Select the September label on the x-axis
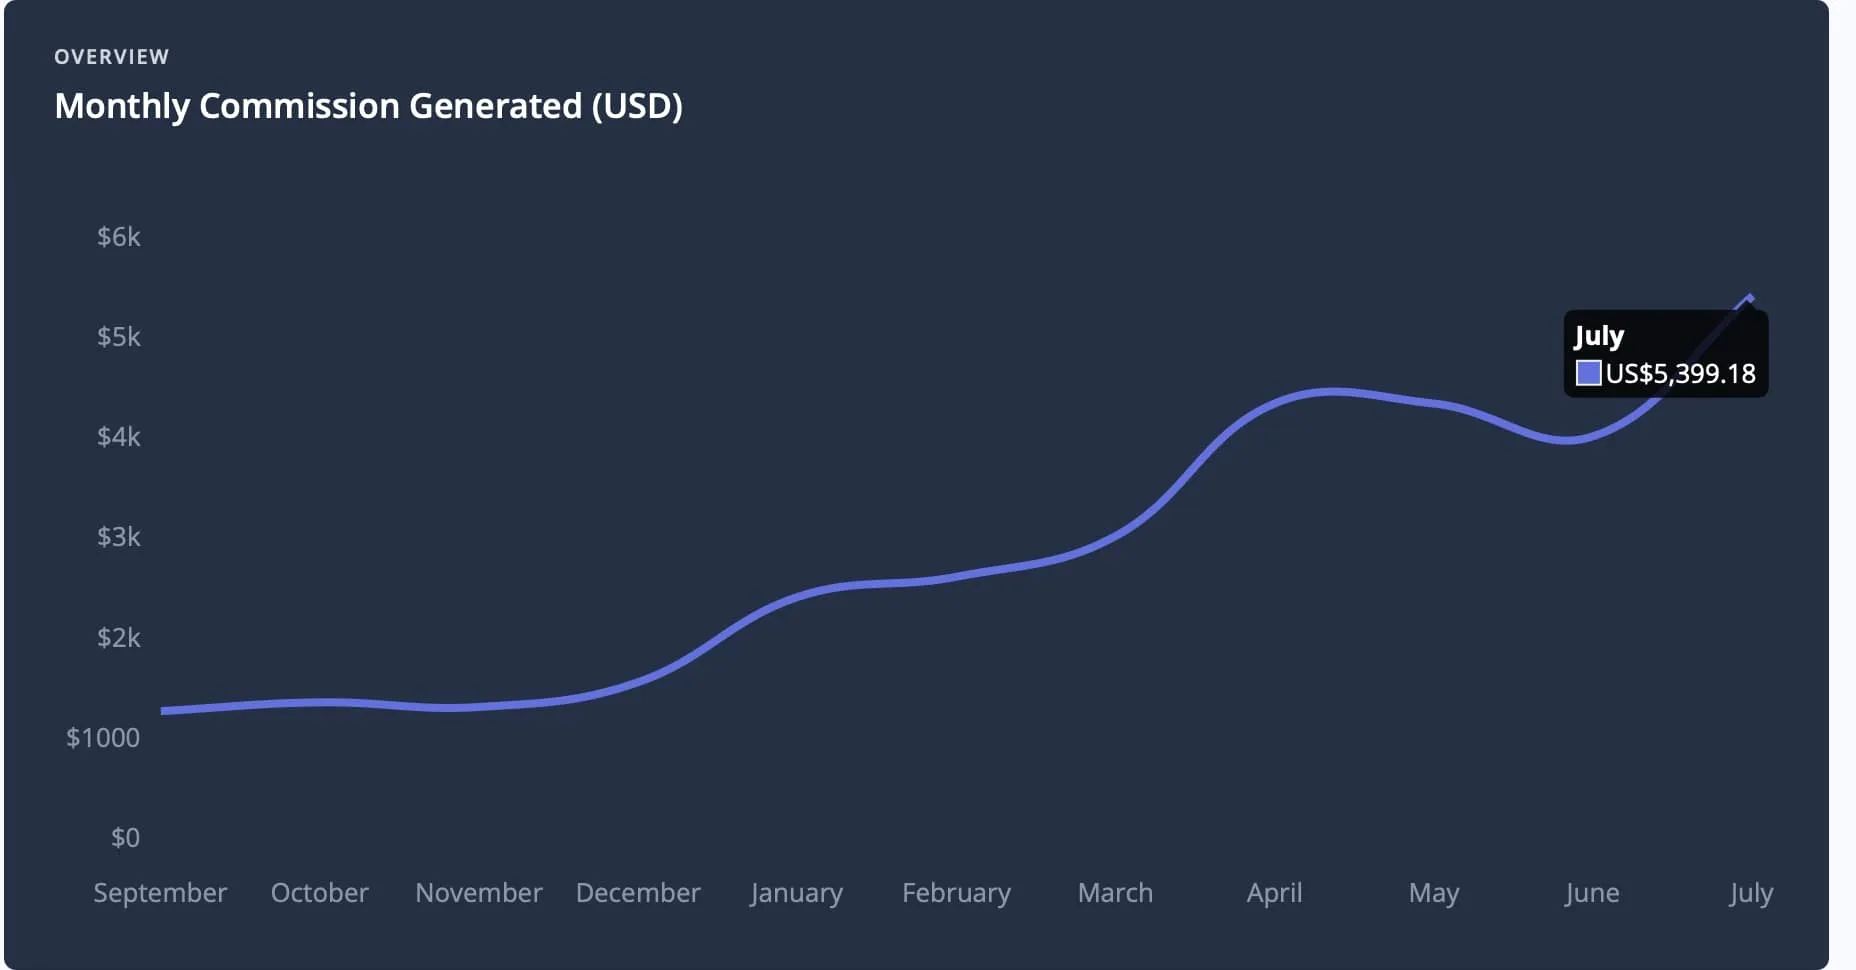Image resolution: width=1856 pixels, height=970 pixels. [x=160, y=892]
